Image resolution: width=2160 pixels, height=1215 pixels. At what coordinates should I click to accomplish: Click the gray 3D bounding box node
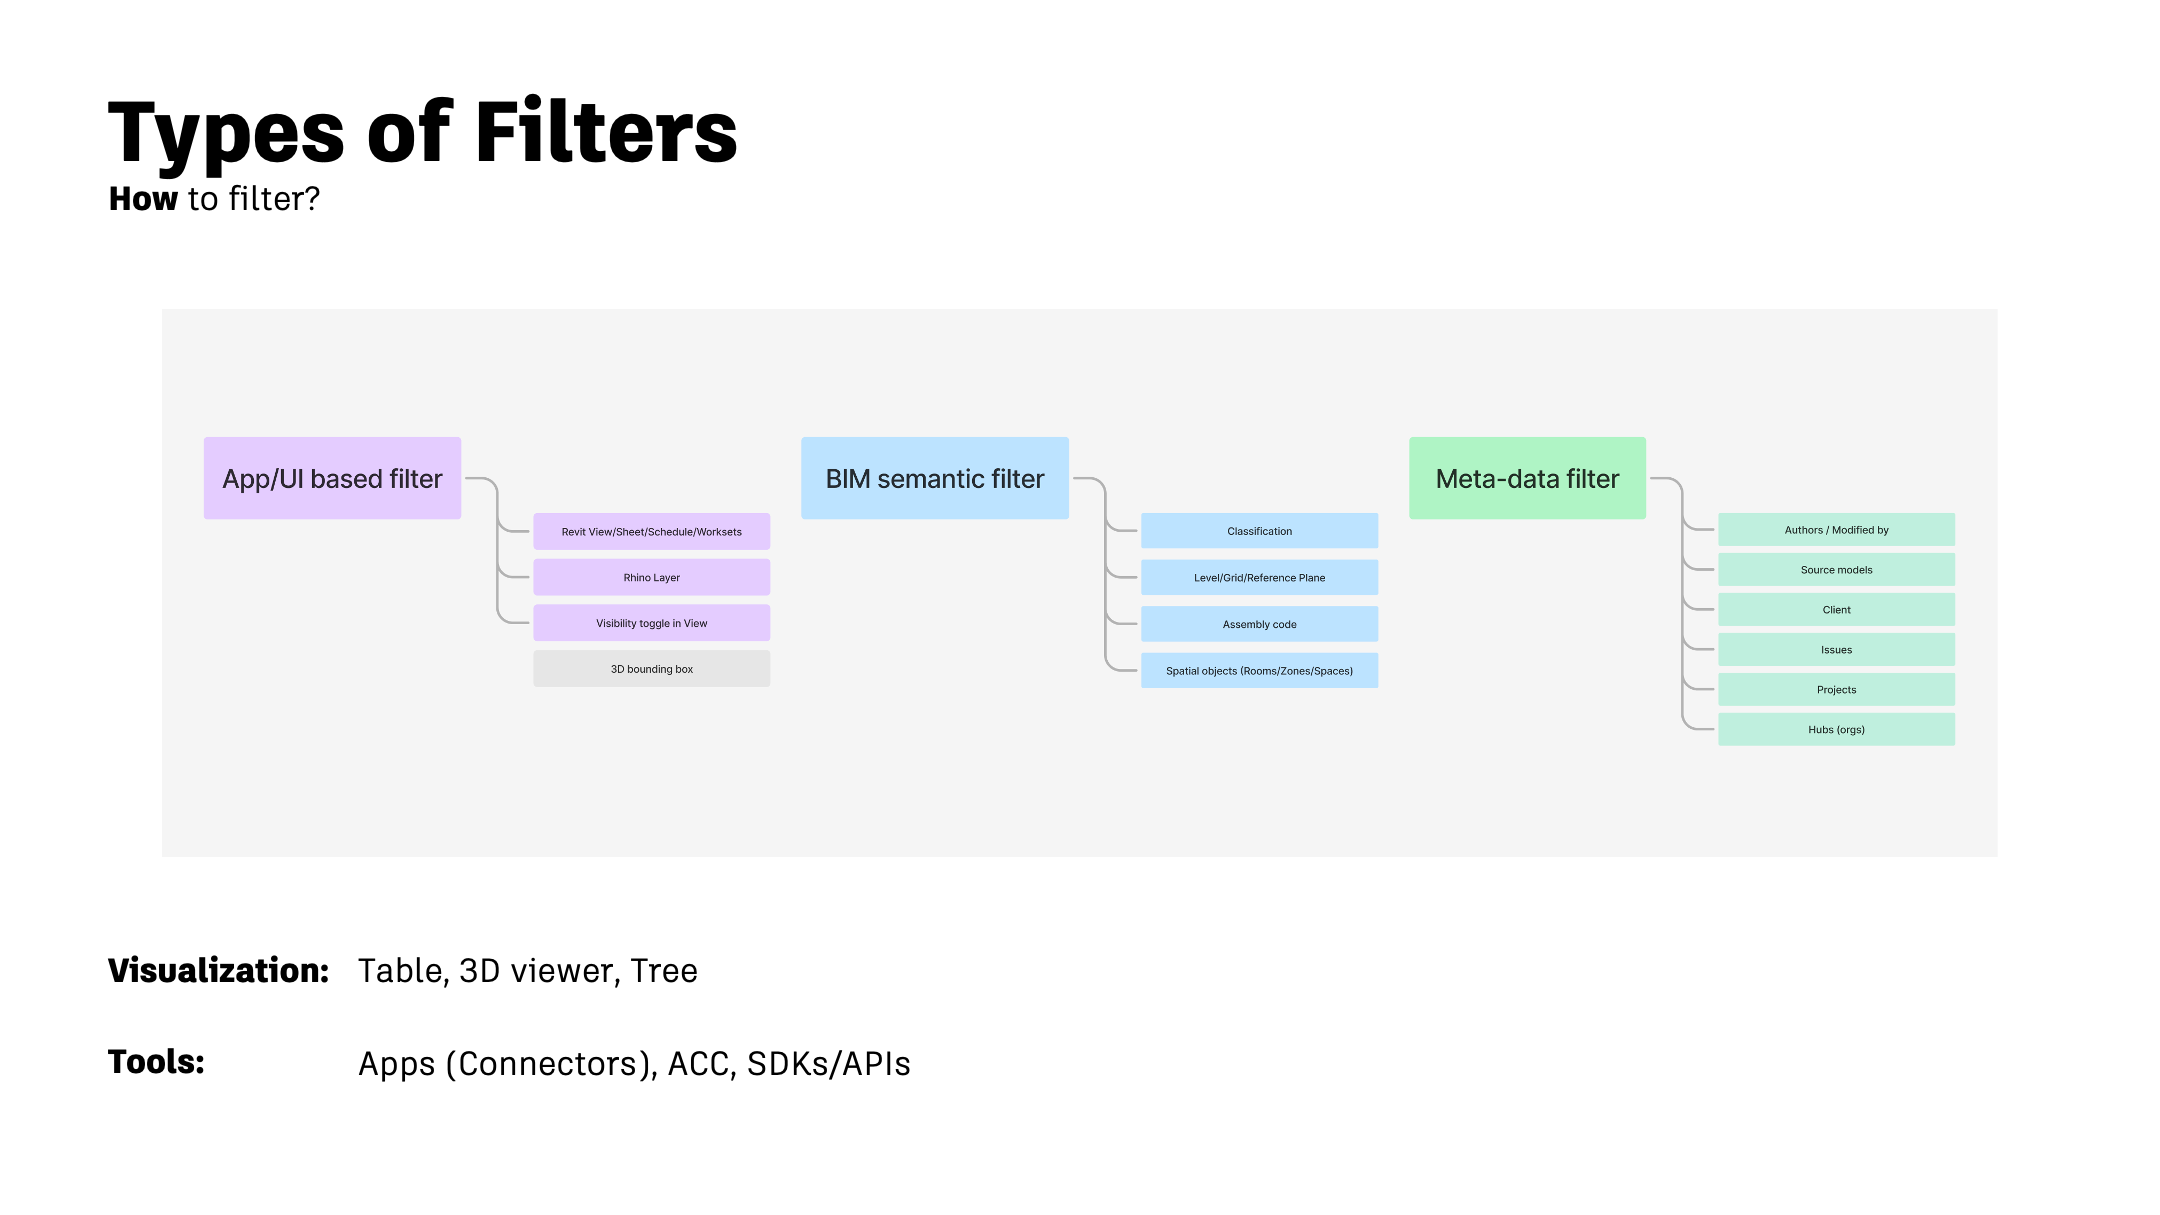(652, 669)
